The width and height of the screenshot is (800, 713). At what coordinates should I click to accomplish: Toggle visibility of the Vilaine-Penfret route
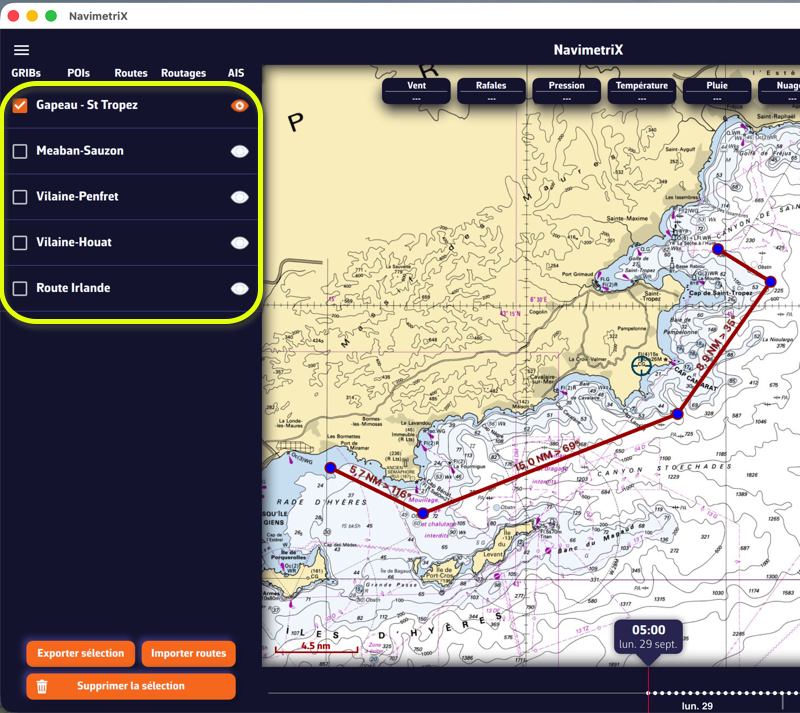(239, 197)
